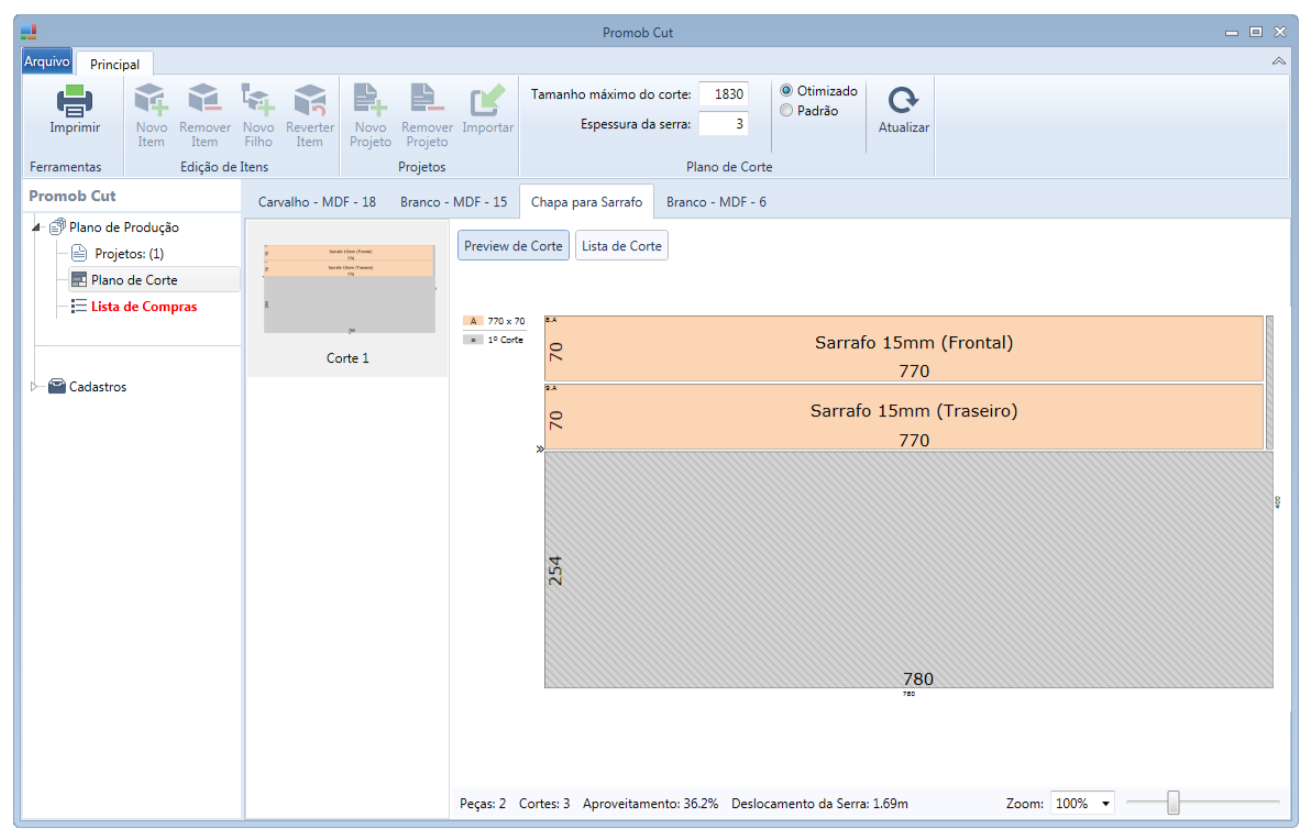The height and width of the screenshot is (835, 1305).
Task: Click the Plano de Produção tree icon
Action: pos(58,227)
